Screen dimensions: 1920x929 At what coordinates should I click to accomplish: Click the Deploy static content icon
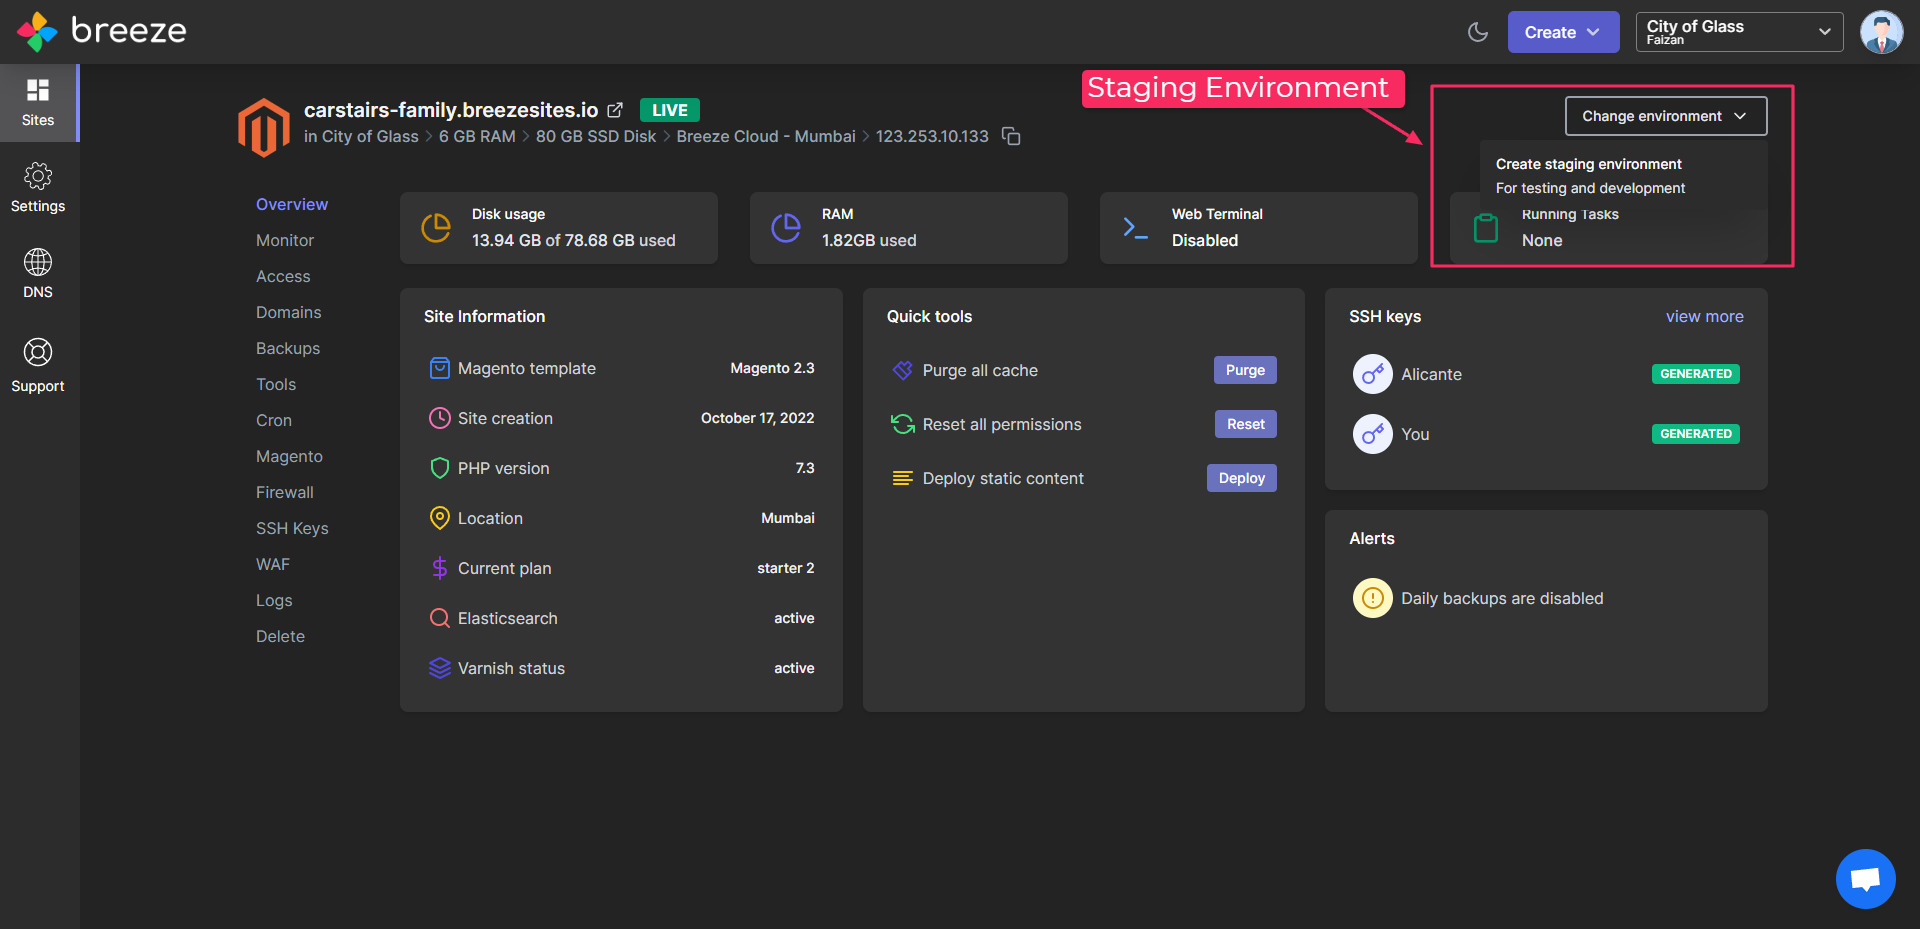click(903, 478)
